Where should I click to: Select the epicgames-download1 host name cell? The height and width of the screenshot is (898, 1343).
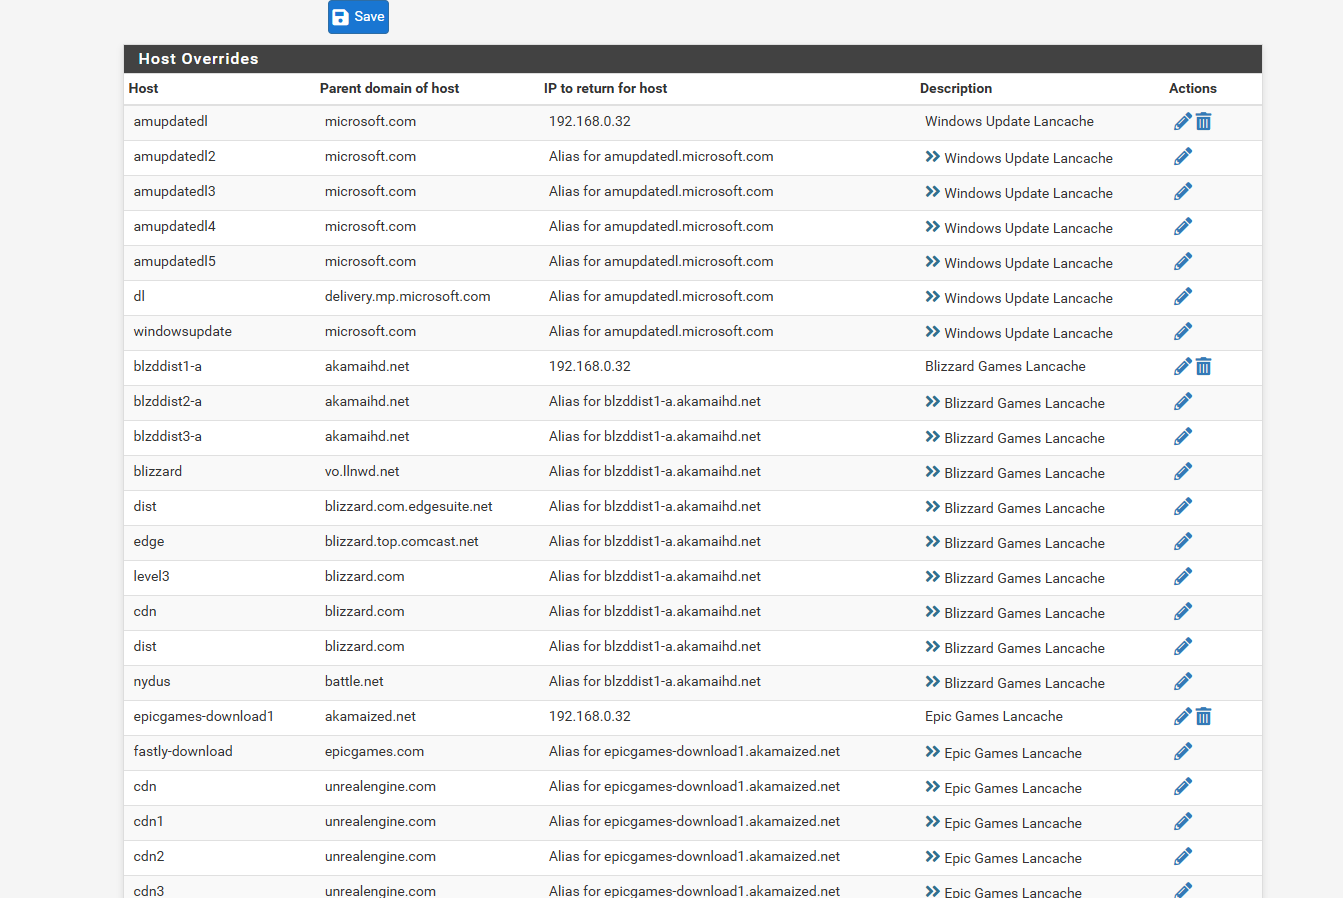[x=204, y=716]
